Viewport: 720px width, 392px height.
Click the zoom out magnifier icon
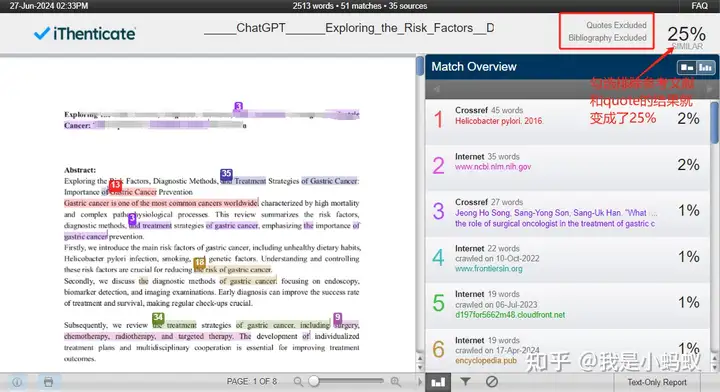point(298,381)
